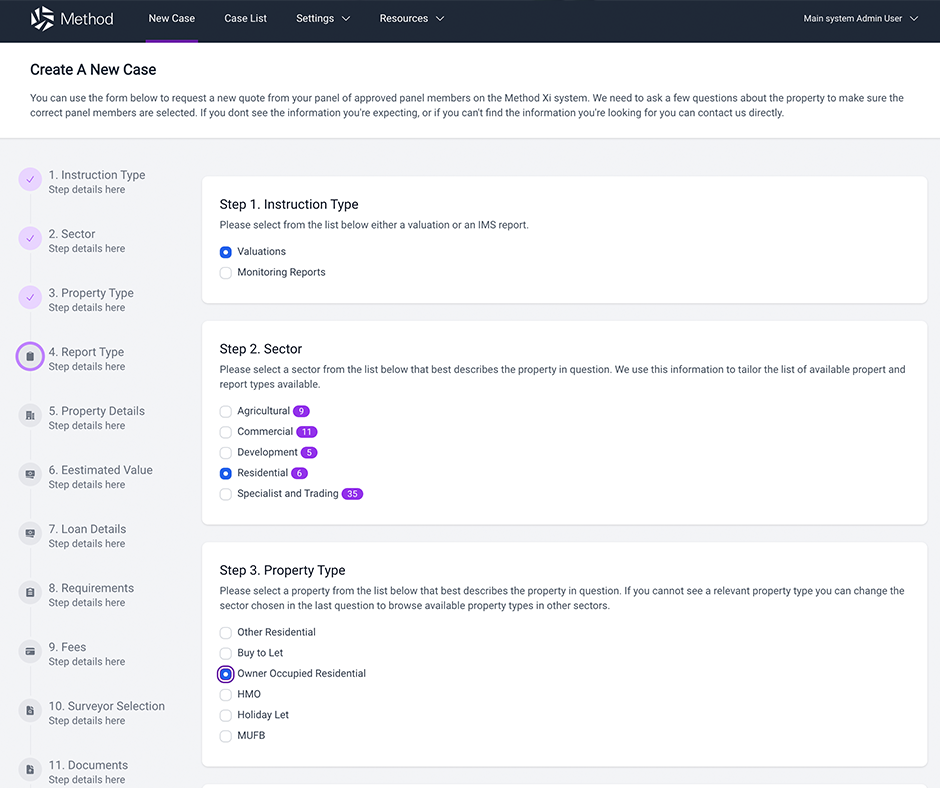Click the Step 1. Instruction Type heading
The height and width of the screenshot is (788, 940).
tap(289, 204)
